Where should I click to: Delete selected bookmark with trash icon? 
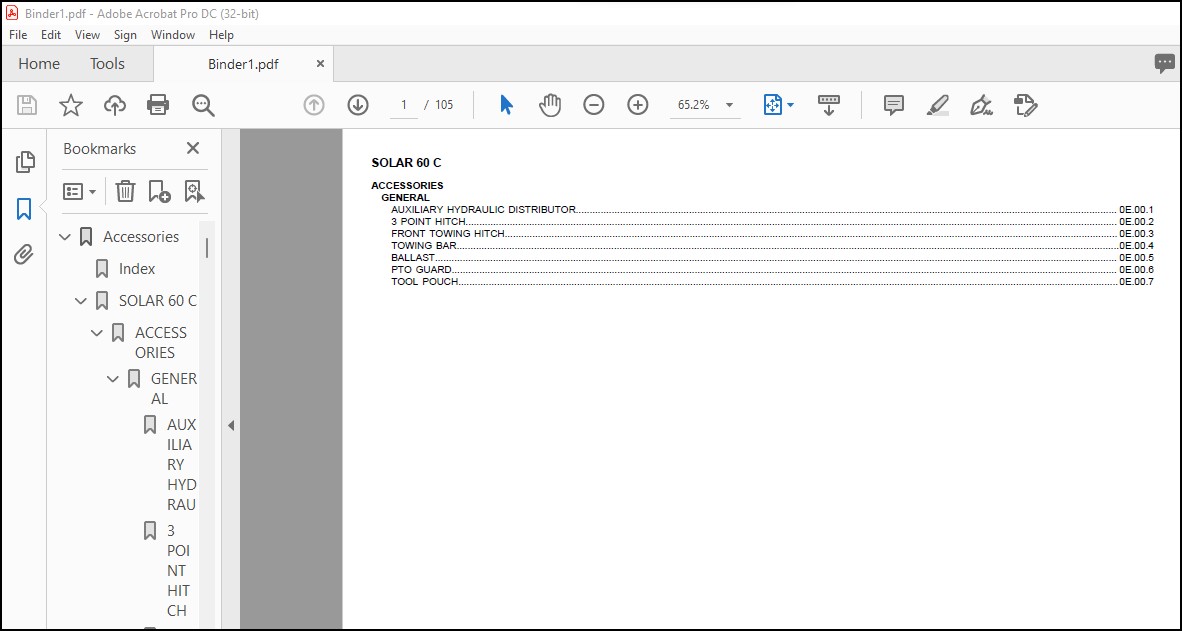pos(125,191)
